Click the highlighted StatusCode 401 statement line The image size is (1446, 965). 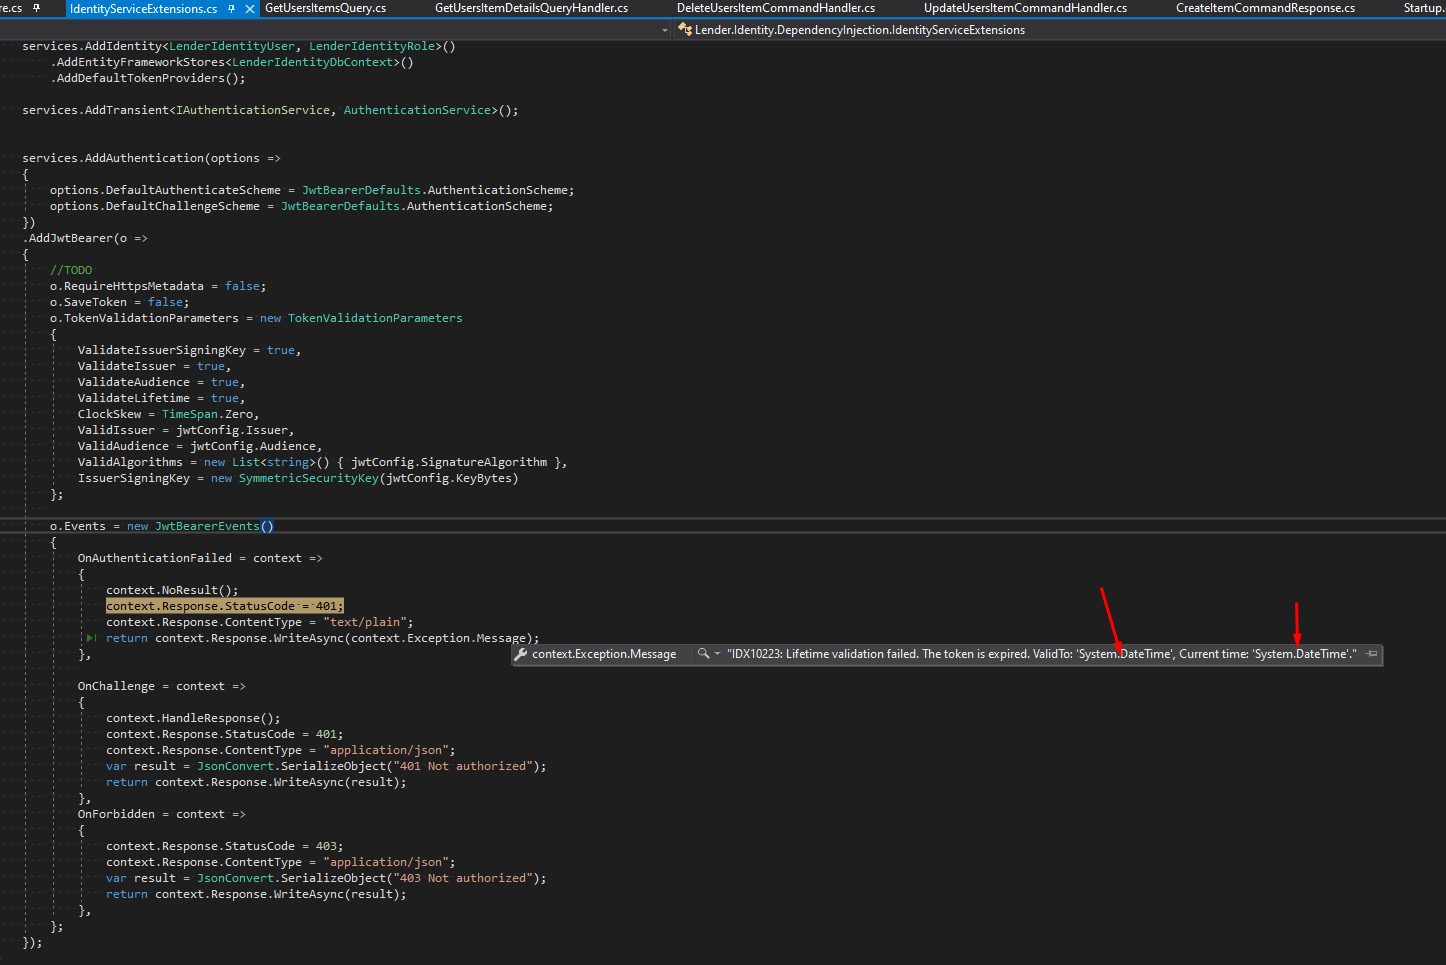[x=225, y=605]
